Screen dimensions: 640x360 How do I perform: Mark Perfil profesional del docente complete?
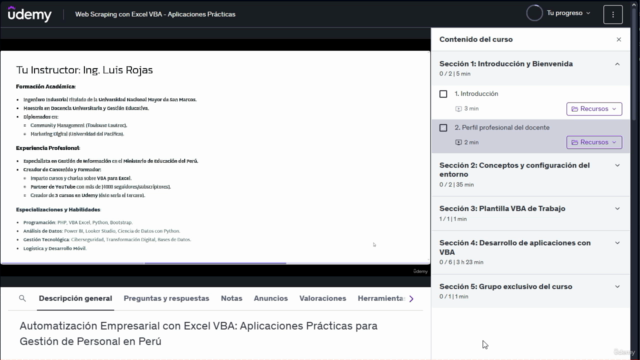443,128
